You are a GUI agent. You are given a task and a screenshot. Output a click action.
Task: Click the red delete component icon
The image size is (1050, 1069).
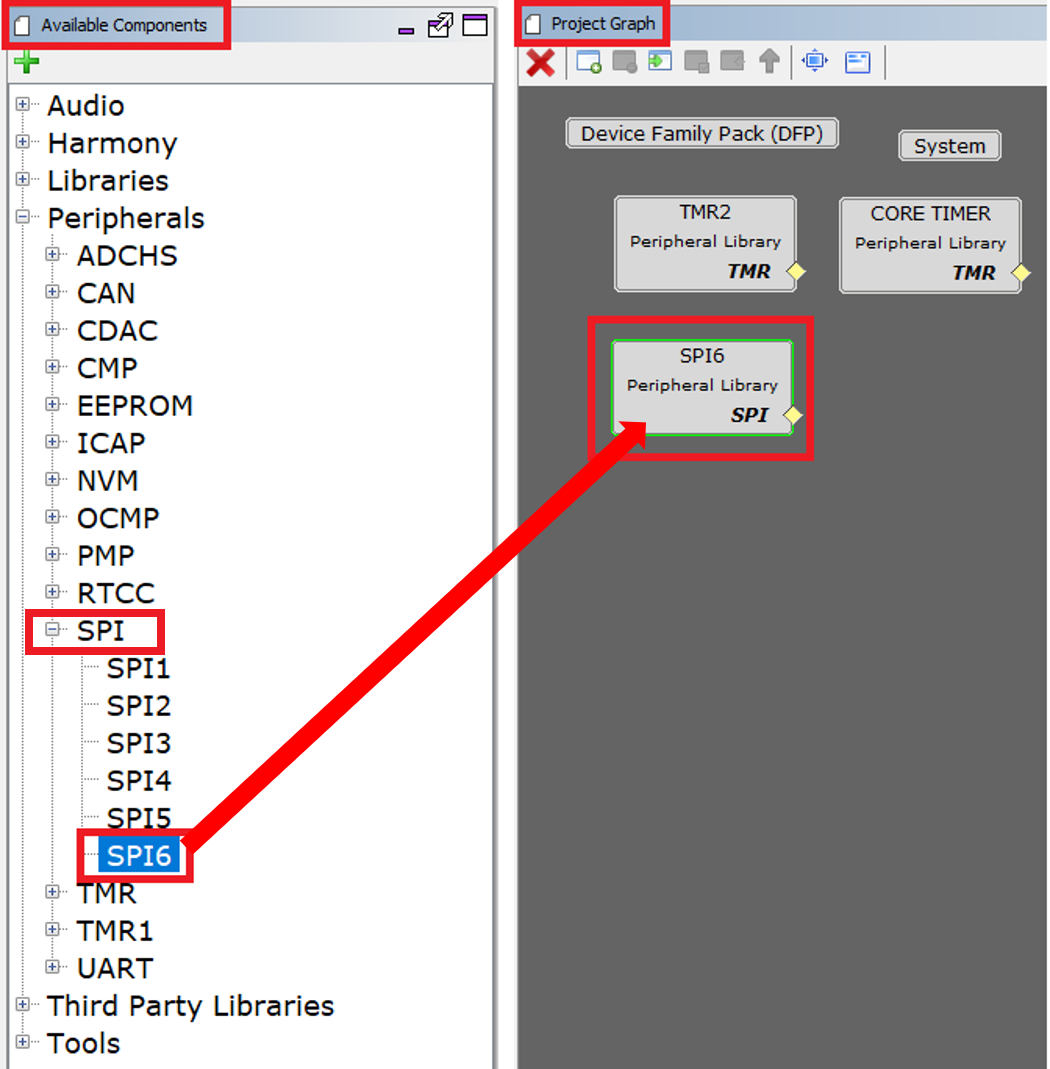[540, 62]
